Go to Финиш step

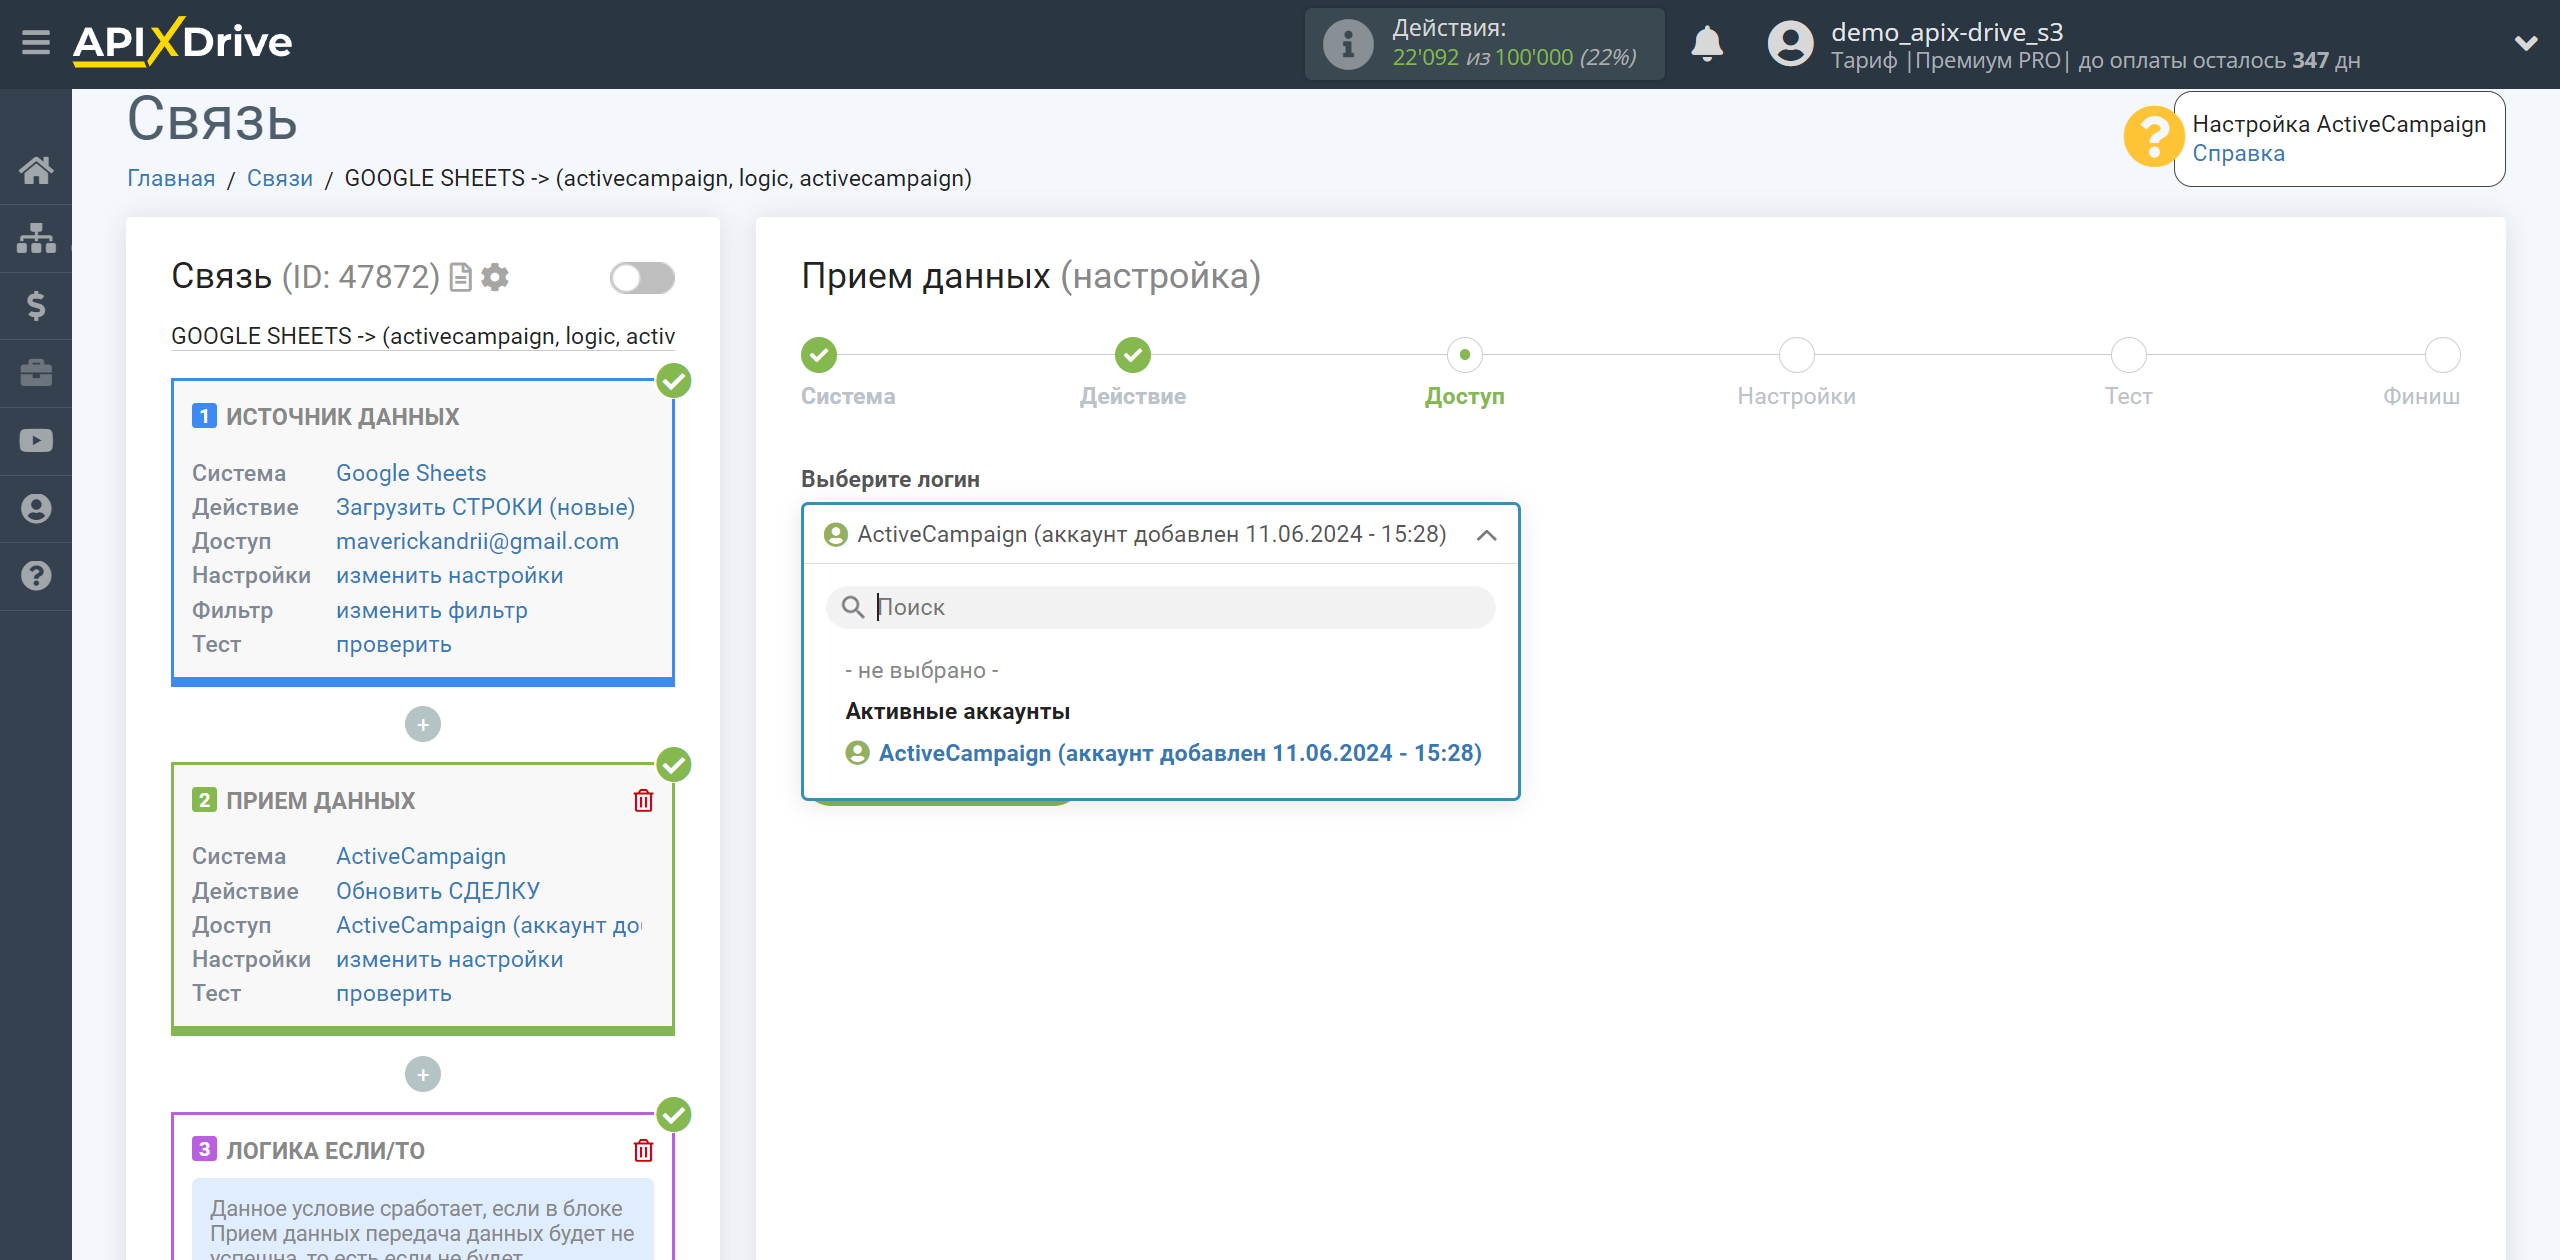click(2443, 355)
